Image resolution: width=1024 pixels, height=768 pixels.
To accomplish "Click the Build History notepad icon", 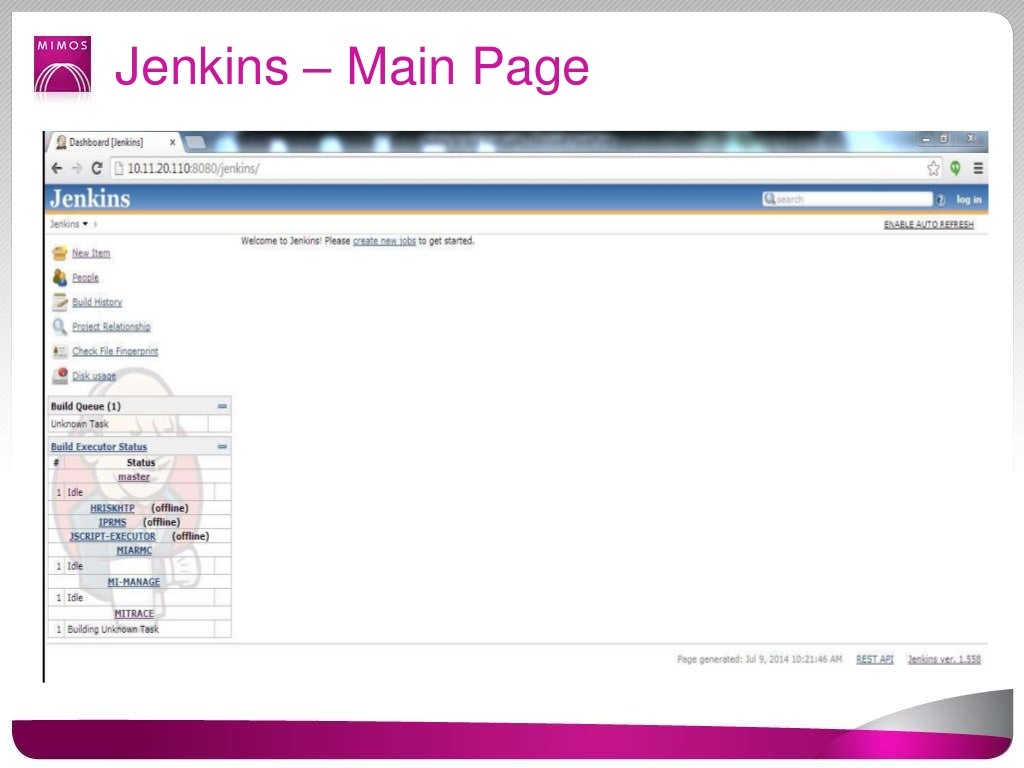I will click(59, 302).
